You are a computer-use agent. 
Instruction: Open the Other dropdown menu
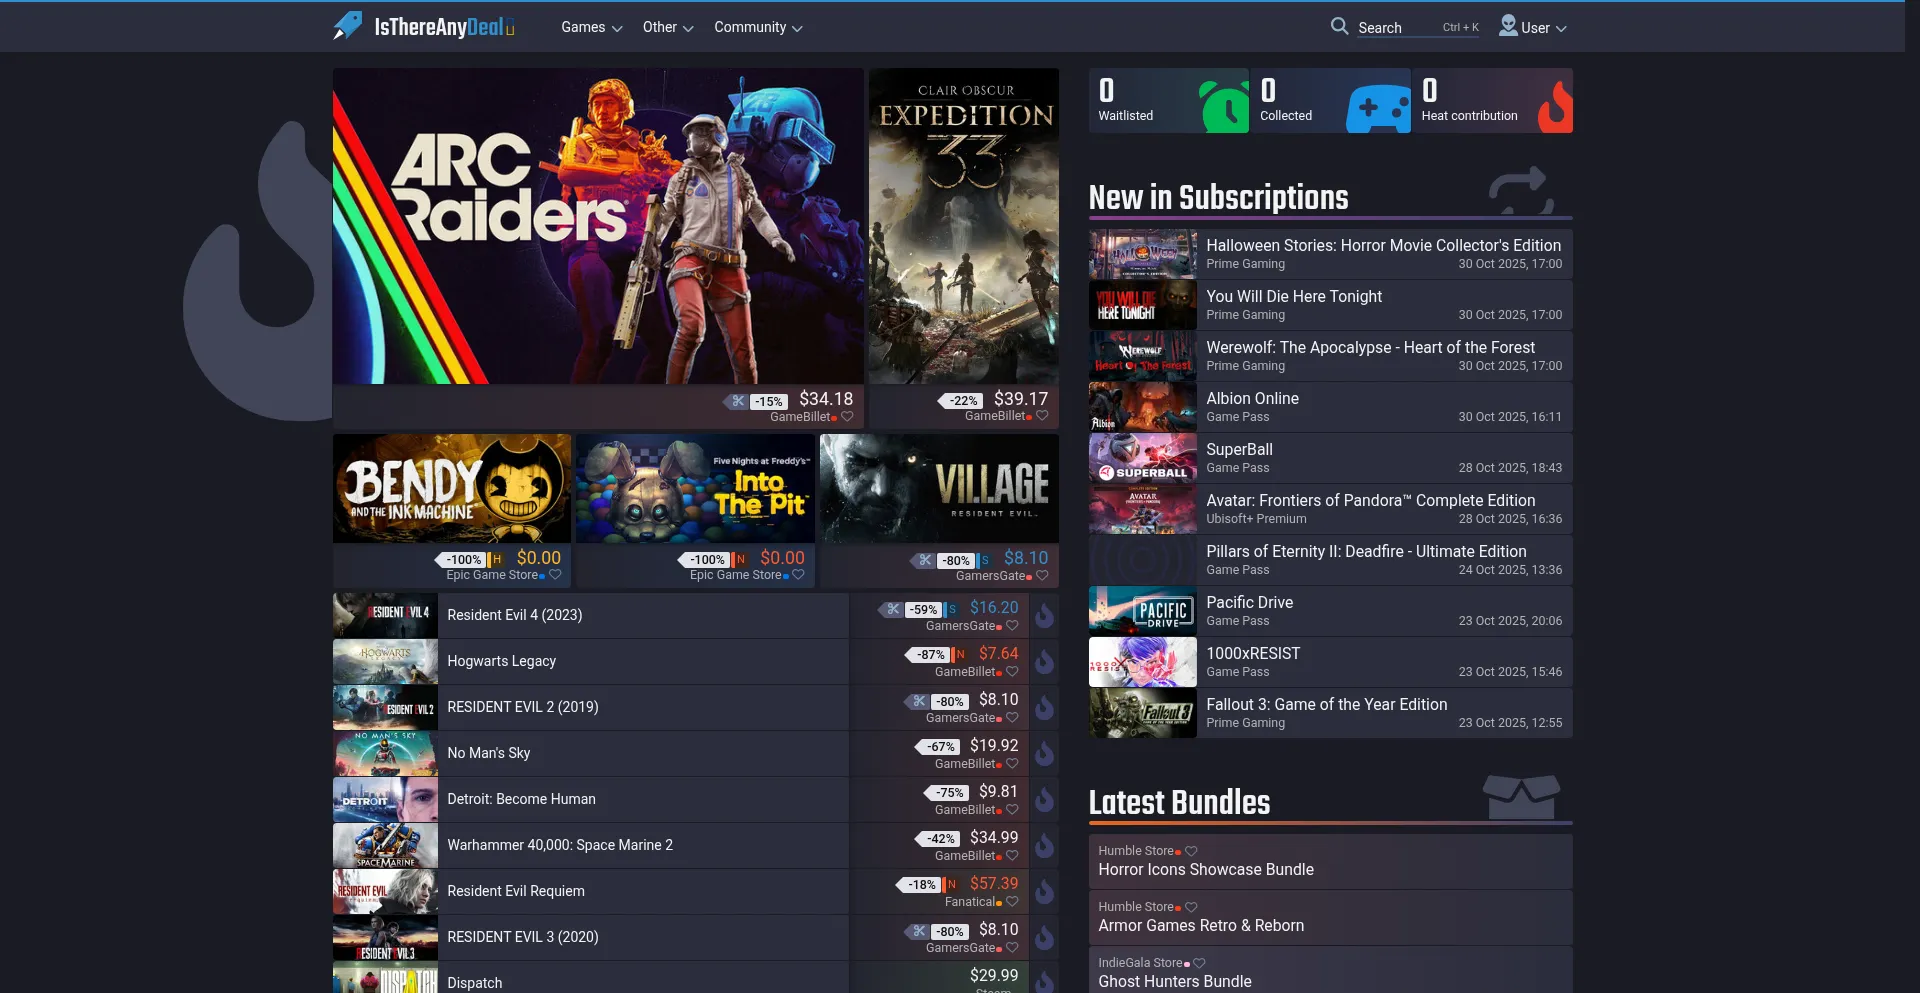667,27
